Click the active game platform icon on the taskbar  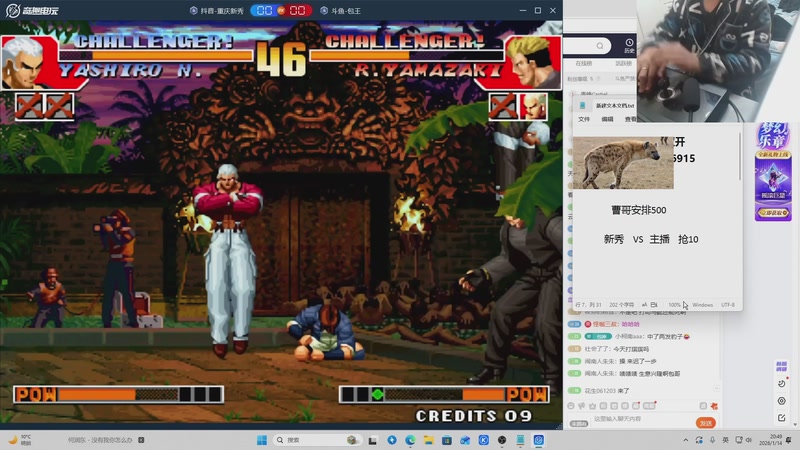pyautogui.click(x=539, y=440)
